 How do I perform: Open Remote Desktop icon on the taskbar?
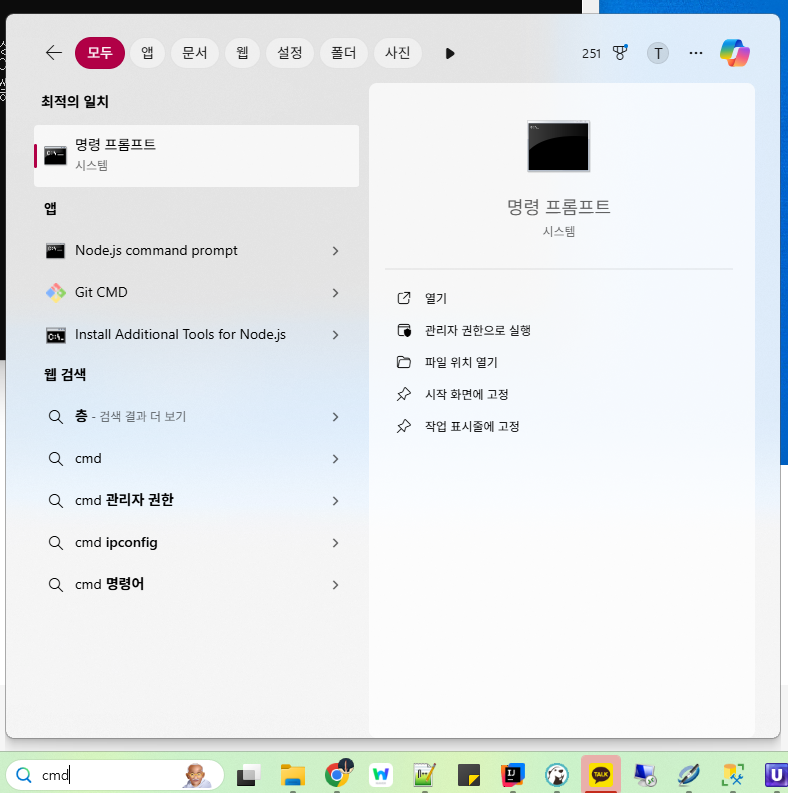645,775
